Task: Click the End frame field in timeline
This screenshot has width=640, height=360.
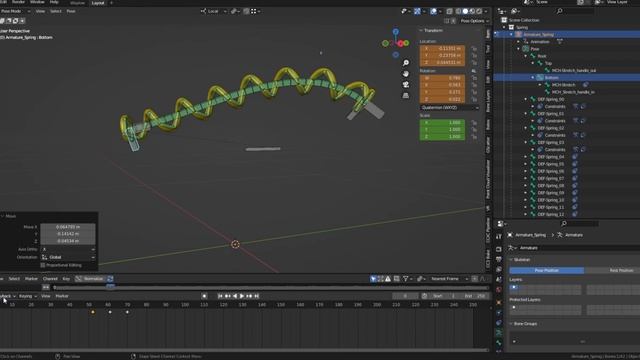Action: tap(475, 296)
